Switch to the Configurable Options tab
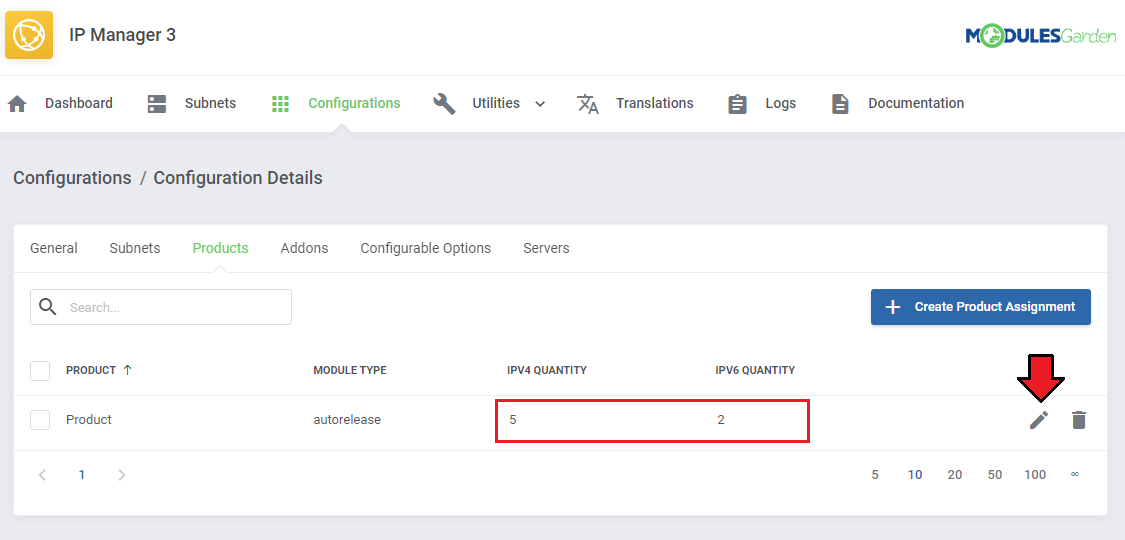Screen dimensions: 1125x540 click(x=425, y=248)
